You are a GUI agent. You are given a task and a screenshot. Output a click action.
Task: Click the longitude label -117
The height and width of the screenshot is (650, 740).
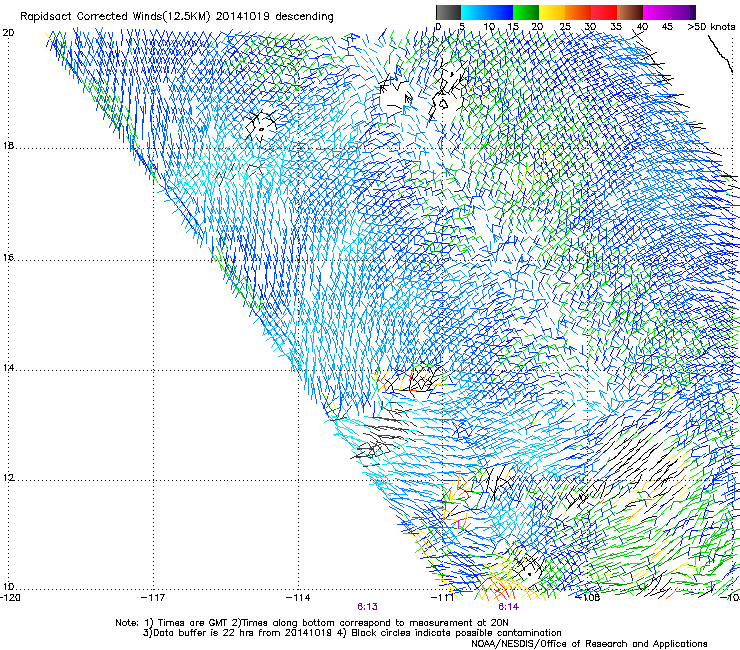click(153, 598)
